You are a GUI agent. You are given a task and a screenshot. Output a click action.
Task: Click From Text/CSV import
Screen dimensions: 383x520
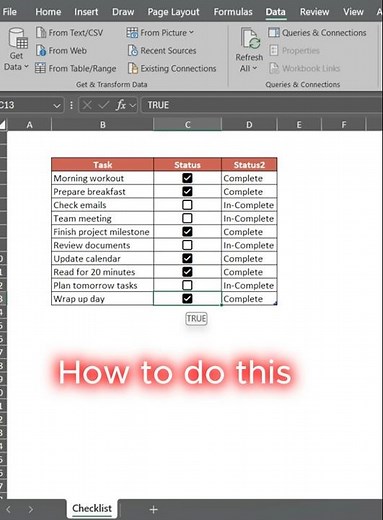tap(69, 33)
